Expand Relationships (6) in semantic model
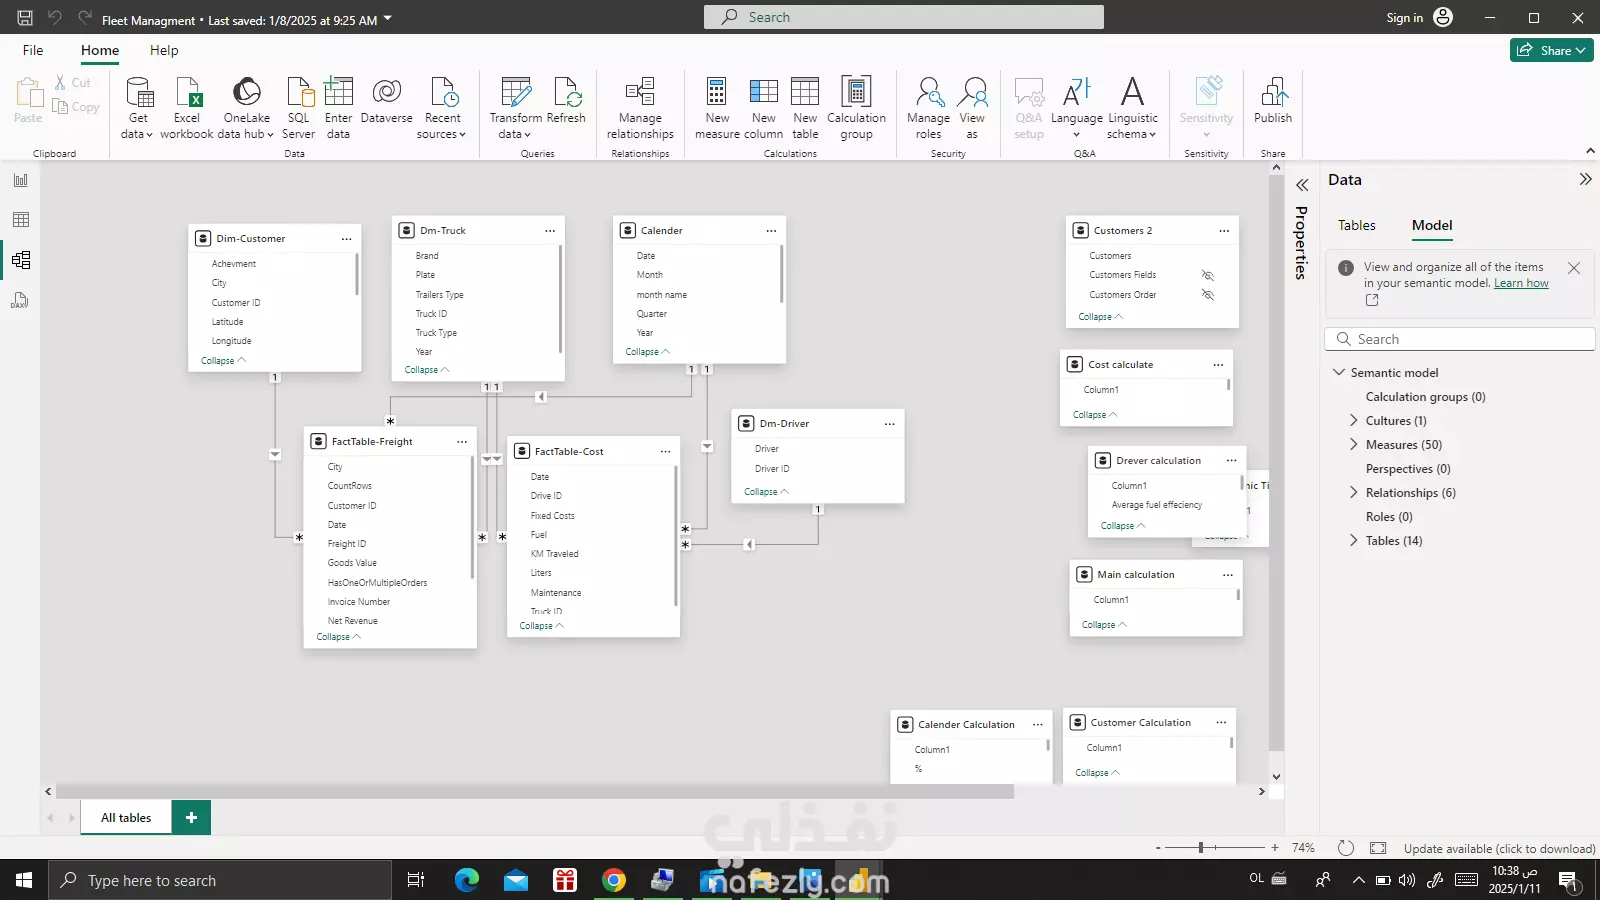 [1354, 493]
